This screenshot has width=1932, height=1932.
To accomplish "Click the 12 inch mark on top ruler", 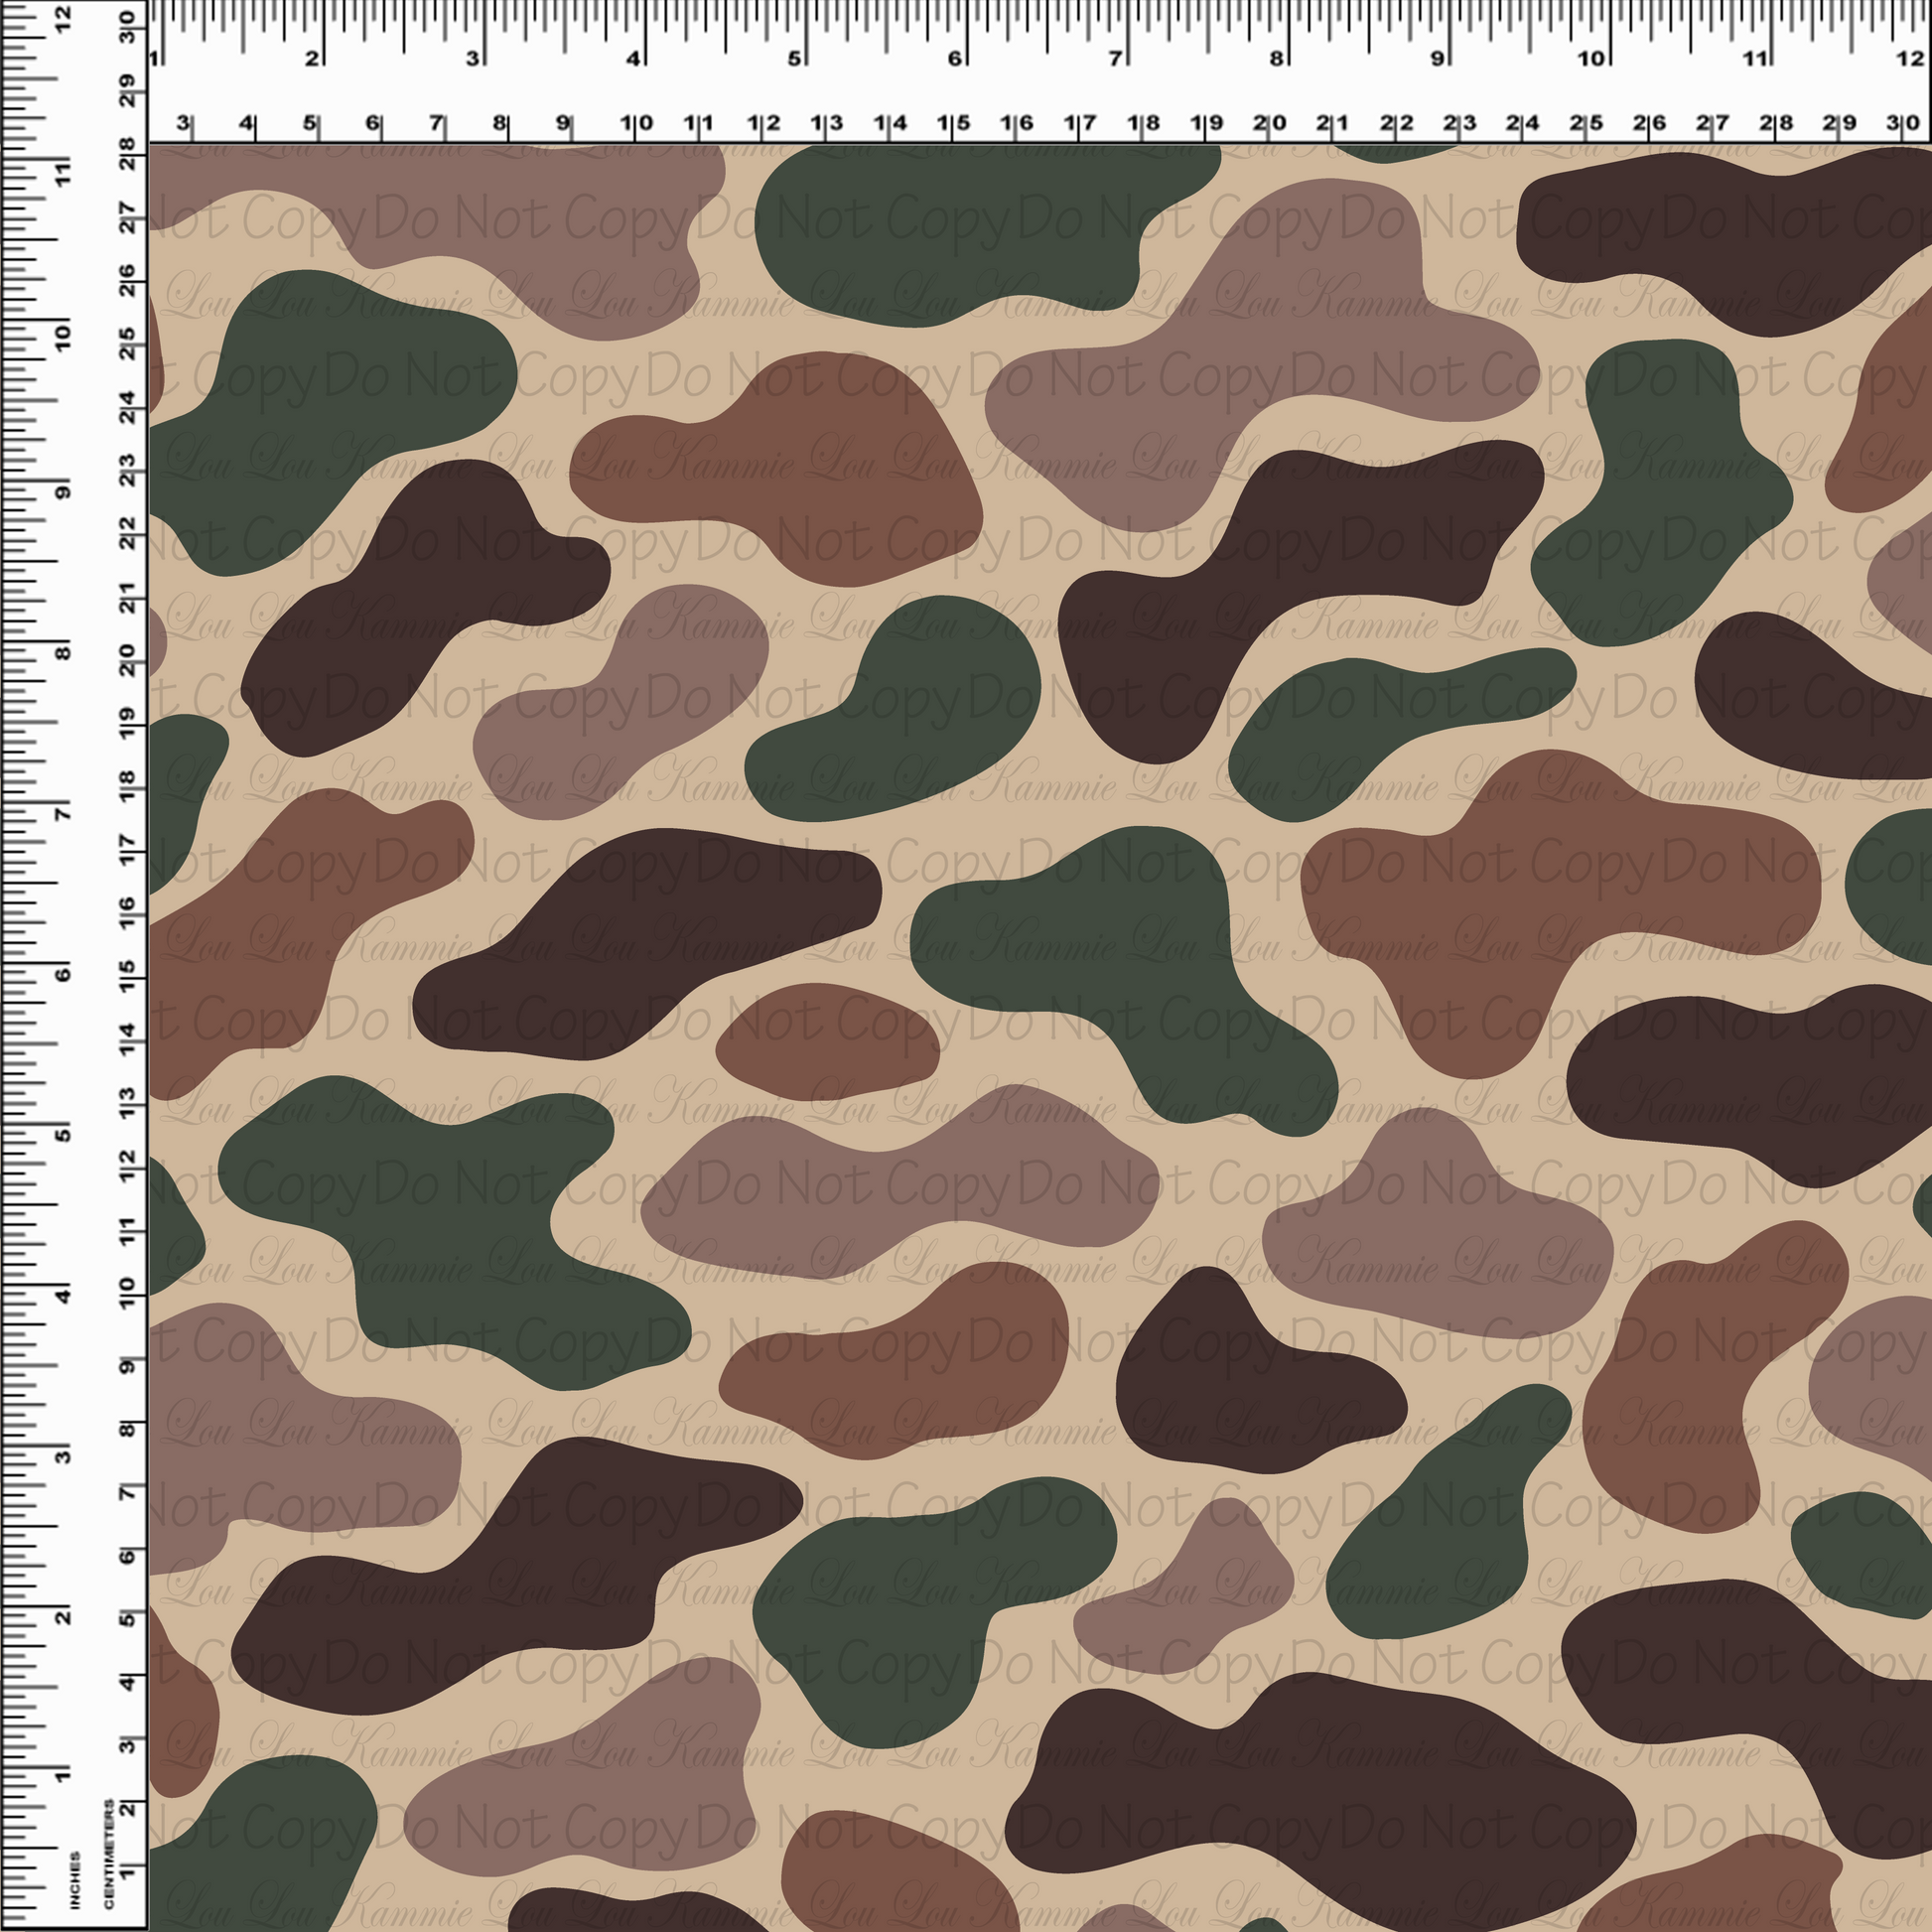I will pyautogui.click(x=1908, y=58).
